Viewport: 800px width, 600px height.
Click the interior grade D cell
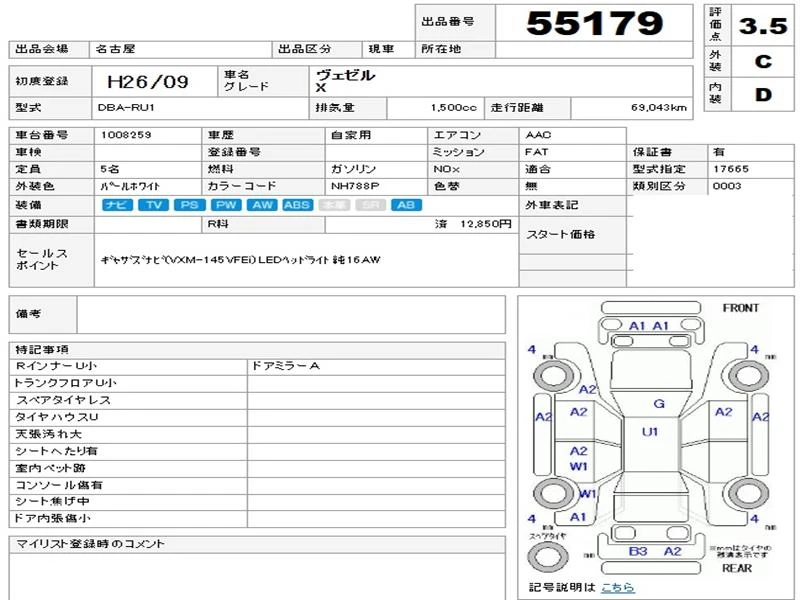762,95
